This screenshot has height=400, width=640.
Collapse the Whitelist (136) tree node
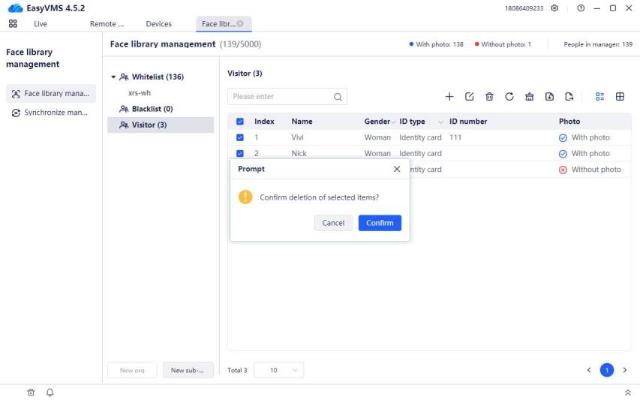(113, 77)
